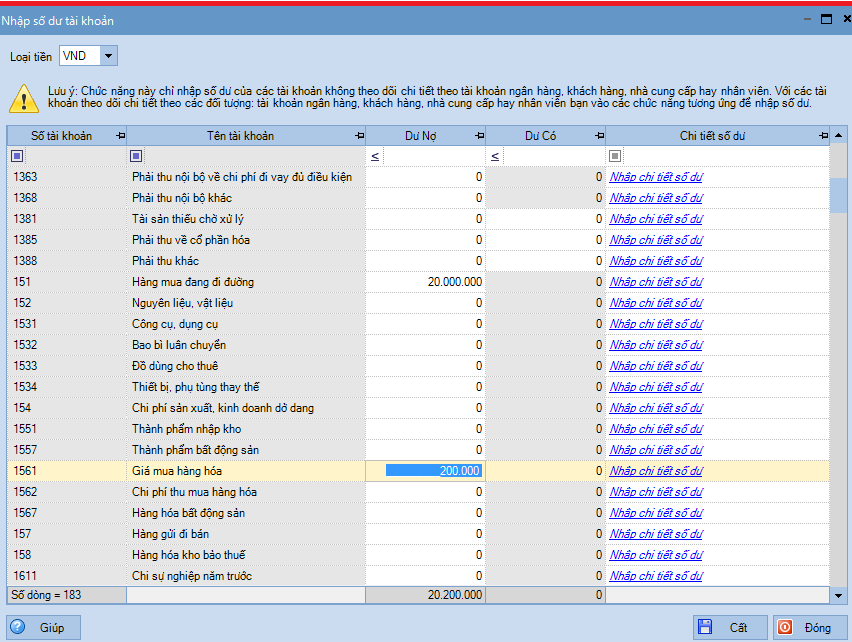Viewport: 852px width, 642px height.
Task: Click the filter operator icon under Số tài khoản
Action: click(x=17, y=156)
